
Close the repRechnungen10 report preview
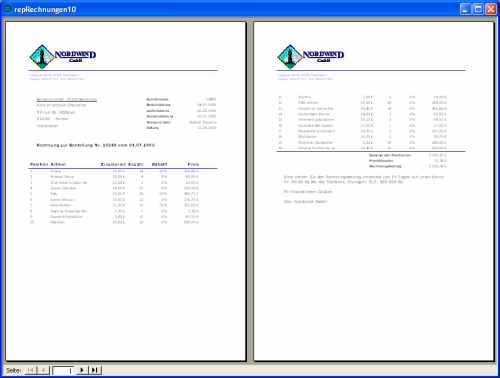coord(491,9)
